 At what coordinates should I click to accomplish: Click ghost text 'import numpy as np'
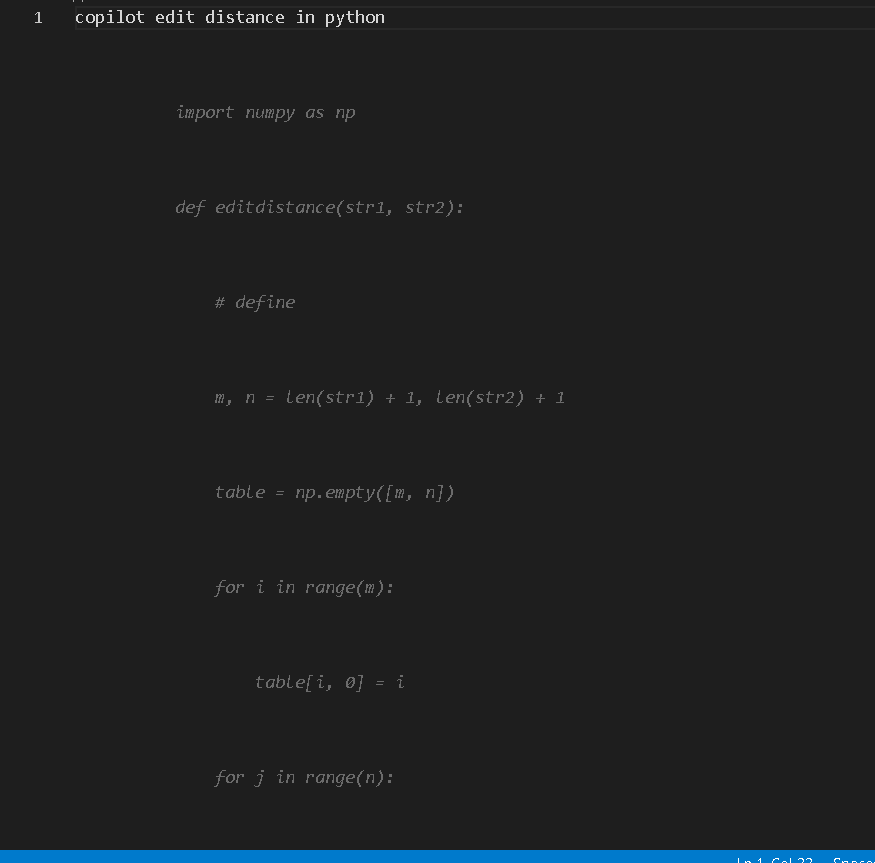pyautogui.click(x=266, y=113)
